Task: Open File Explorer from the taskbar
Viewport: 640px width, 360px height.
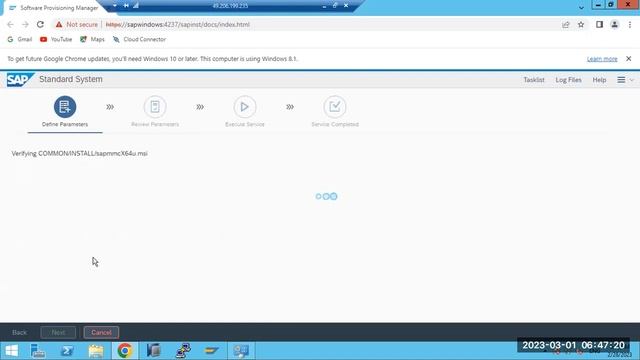Action: click(x=96, y=351)
